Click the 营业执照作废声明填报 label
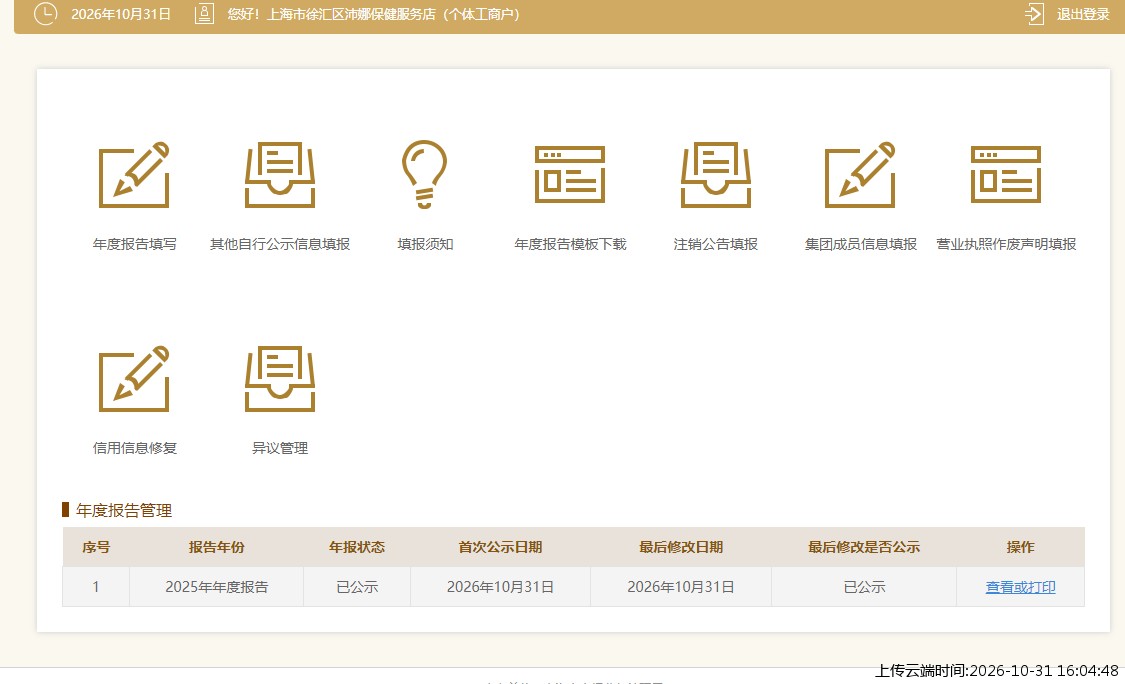The height and width of the screenshot is (684, 1125). [x=1006, y=244]
